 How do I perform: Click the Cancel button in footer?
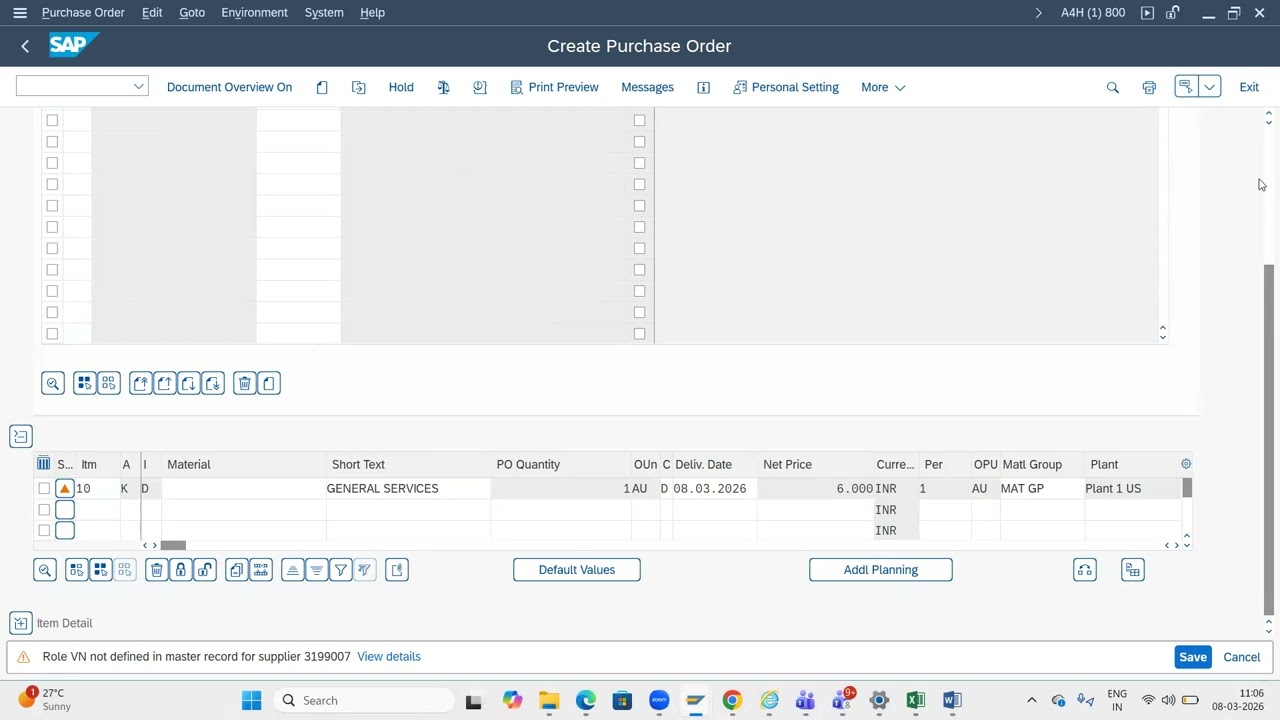1242,657
